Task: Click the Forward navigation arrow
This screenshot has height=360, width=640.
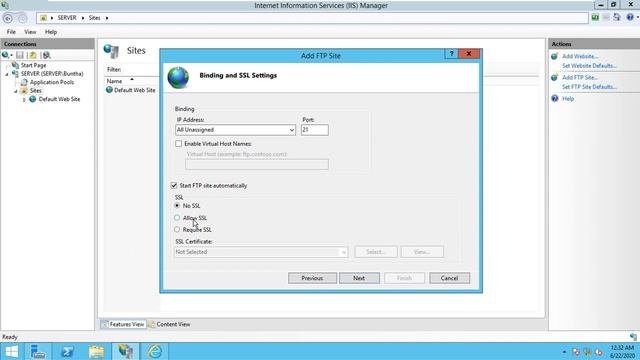Action: click(22, 18)
